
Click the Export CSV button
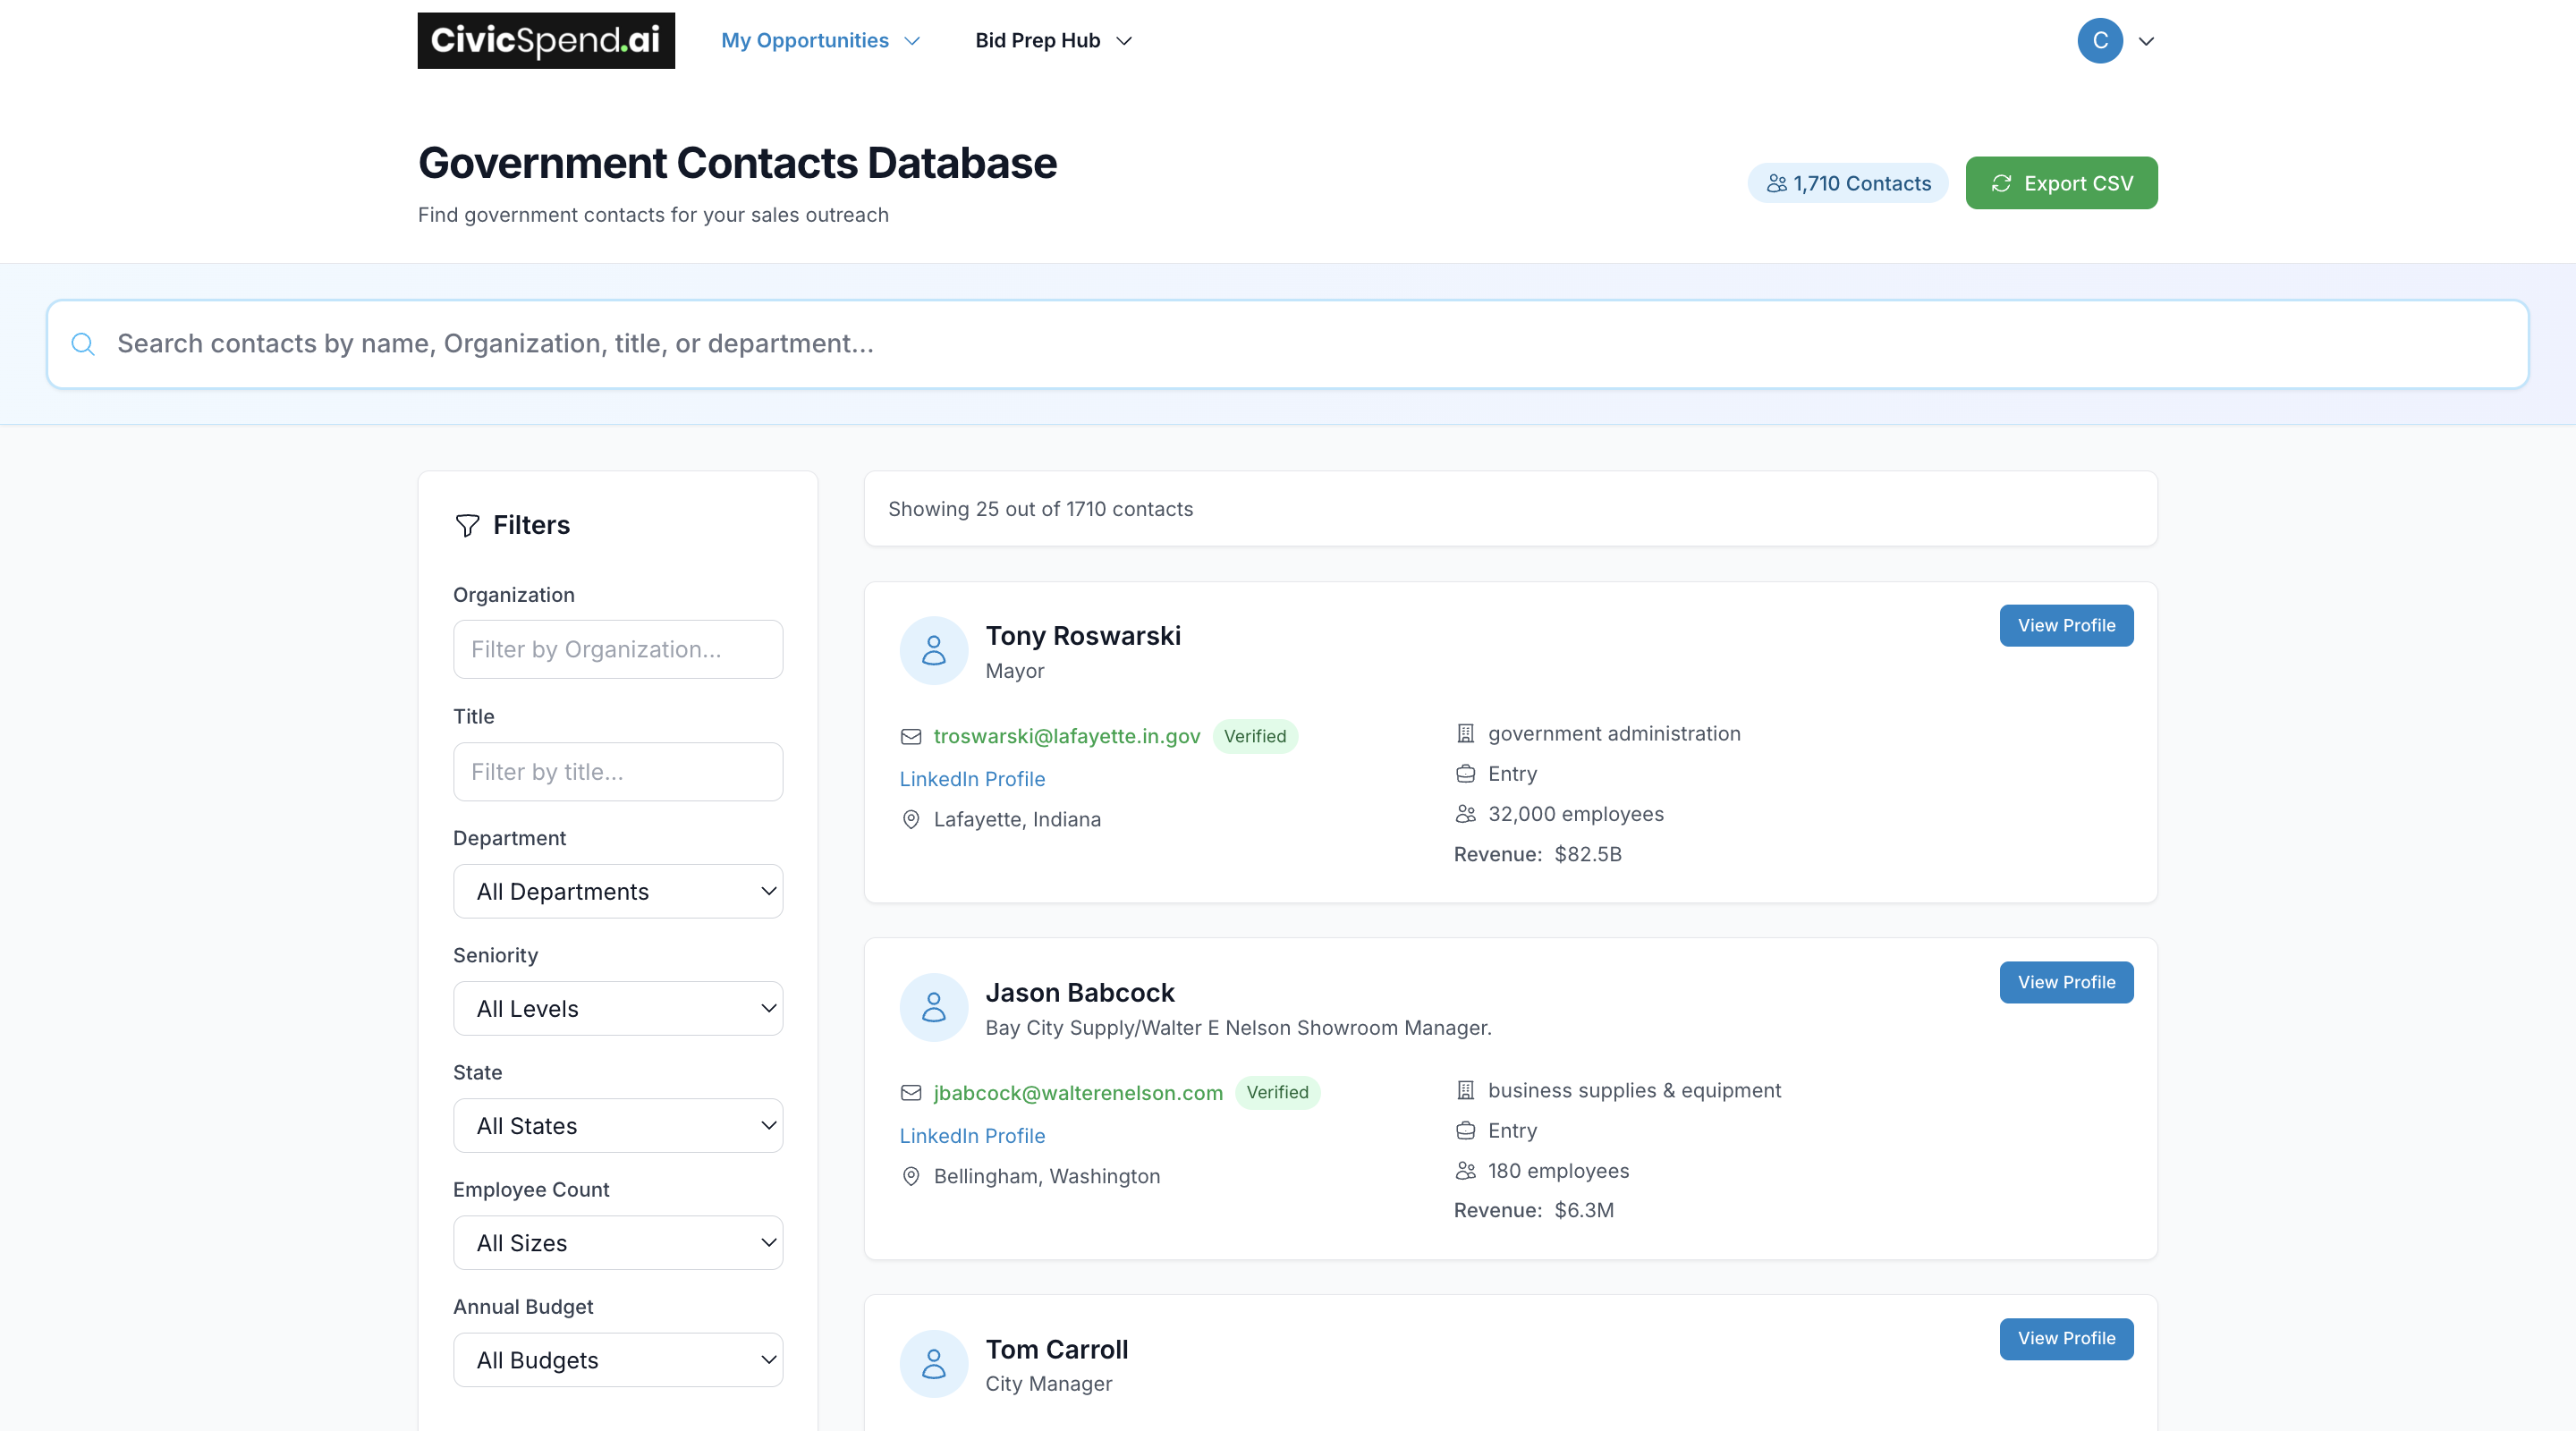coord(2060,183)
